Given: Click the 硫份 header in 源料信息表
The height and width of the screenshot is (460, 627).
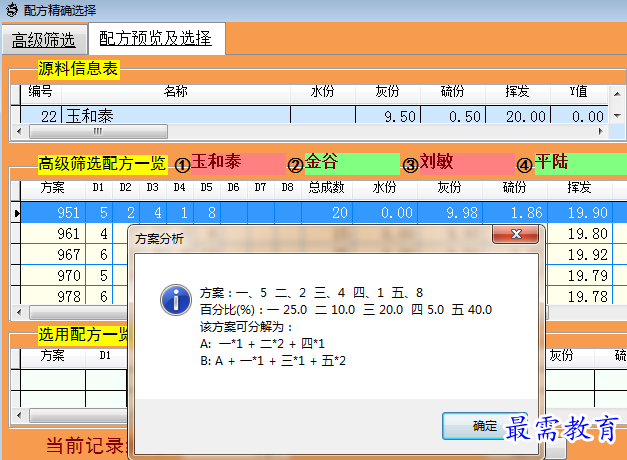Looking at the screenshot, I should point(453,92).
